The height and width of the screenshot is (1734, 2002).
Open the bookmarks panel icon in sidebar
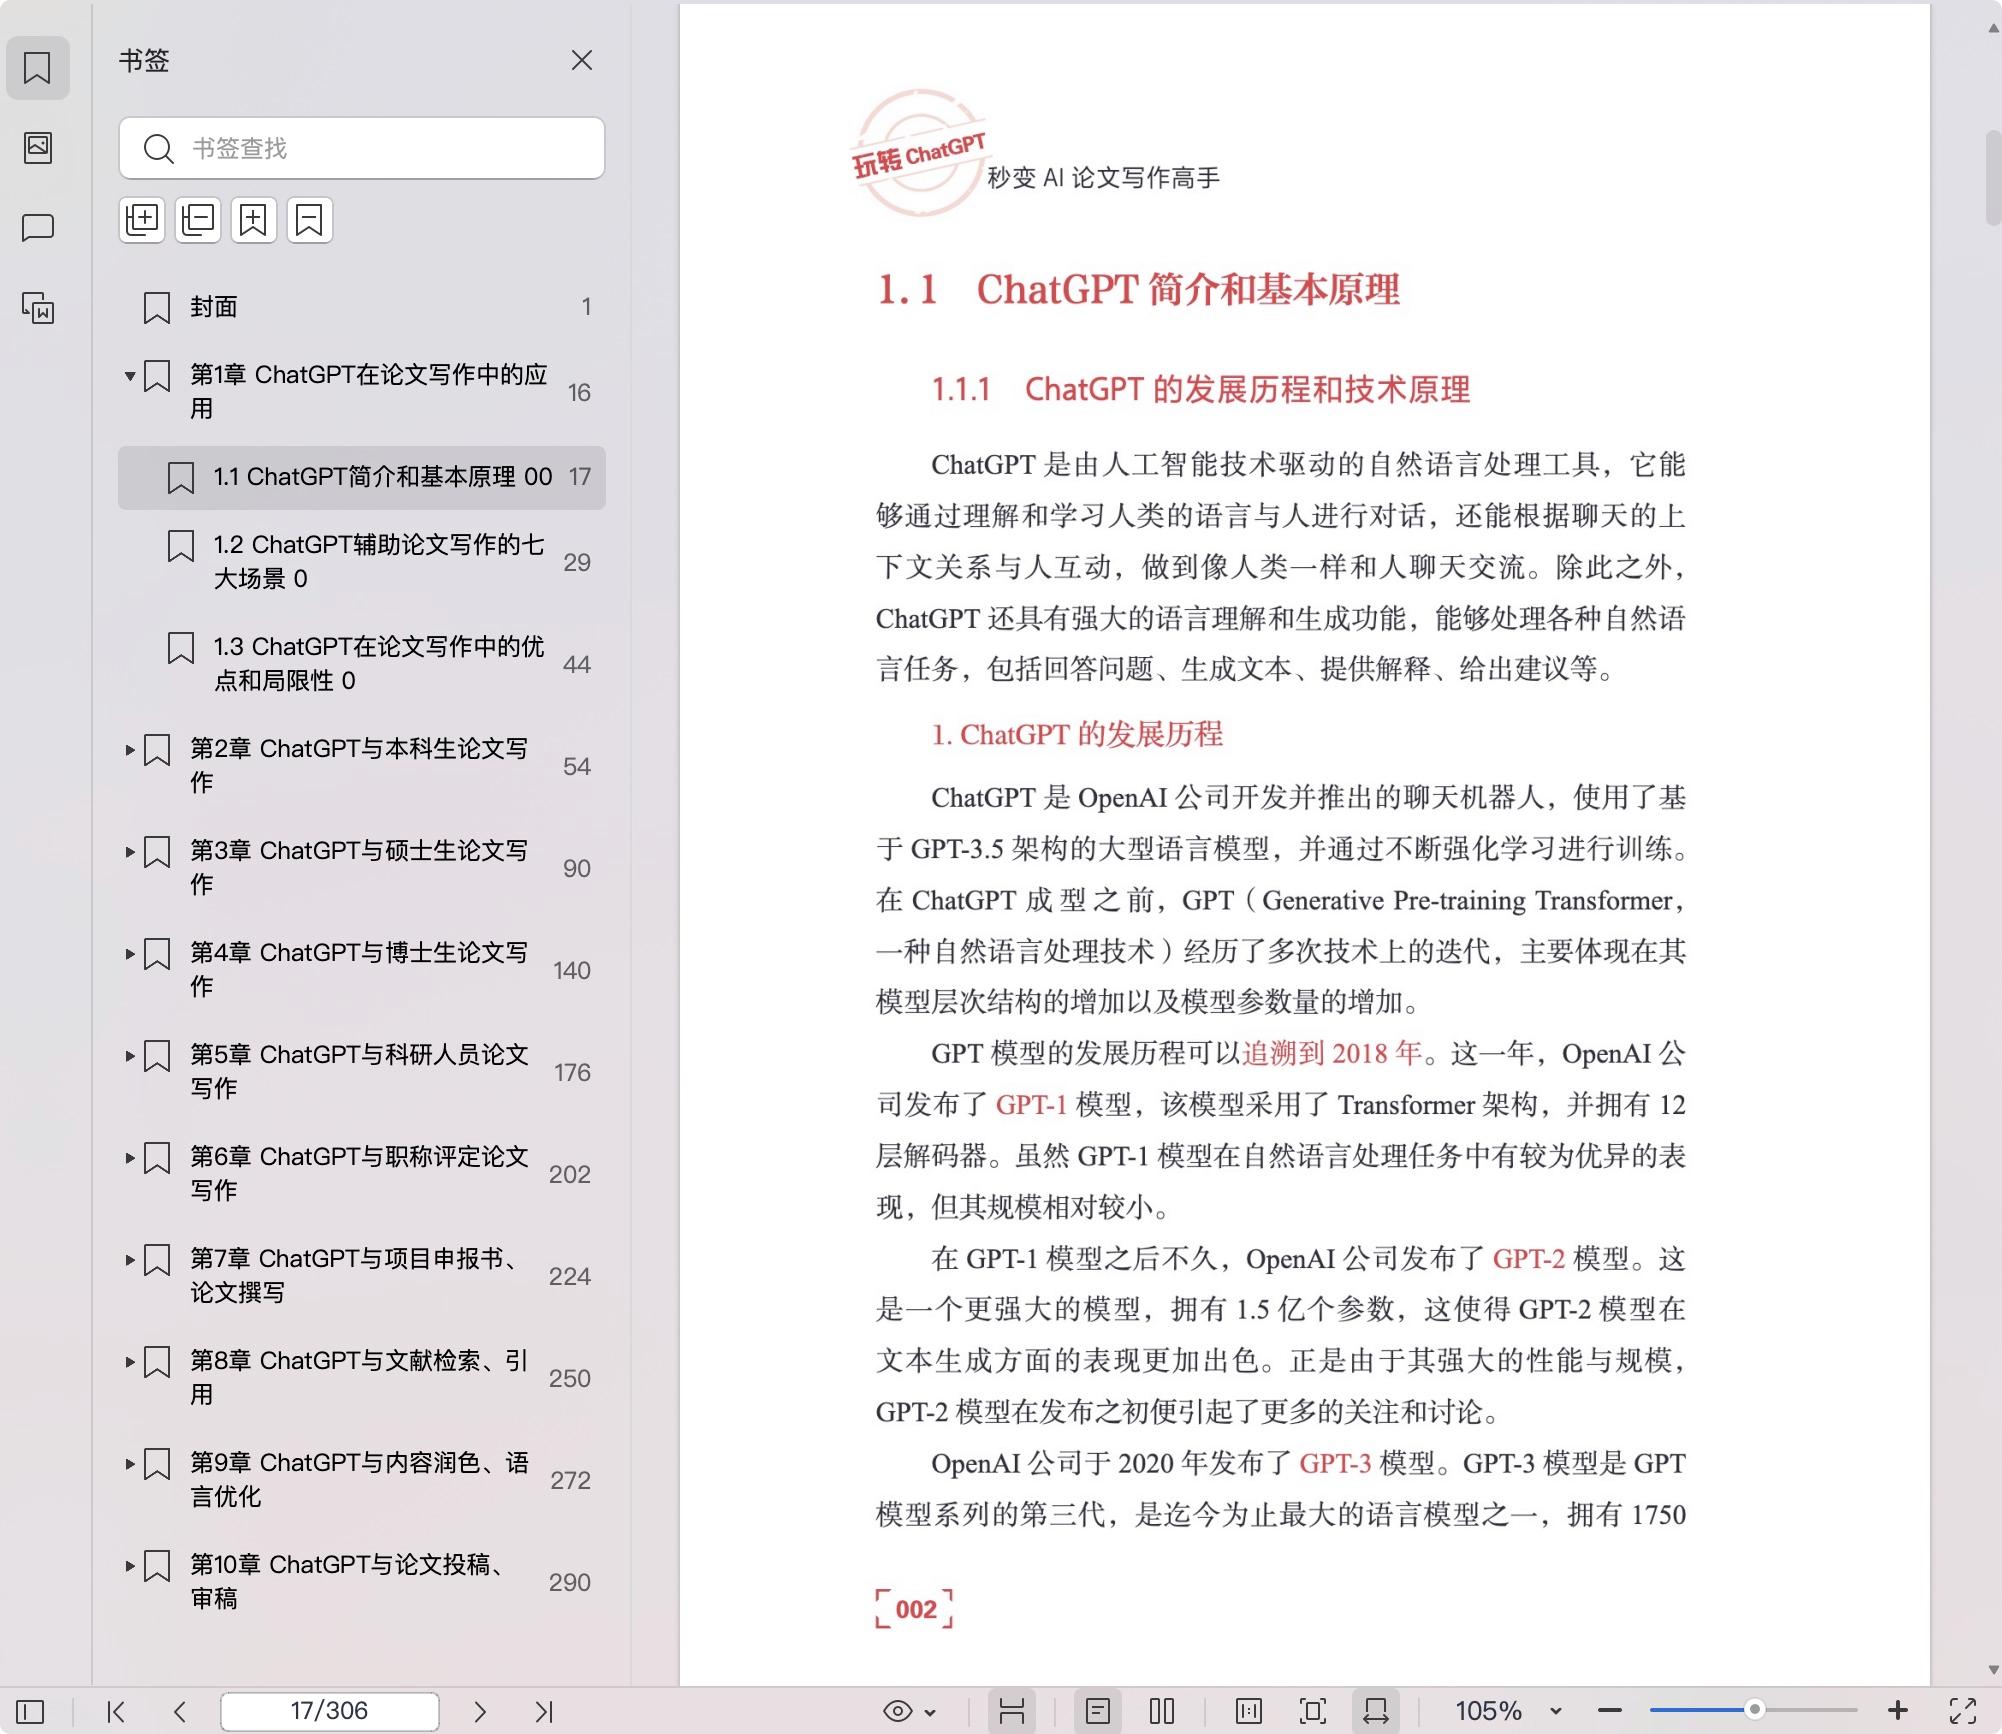(x=38, y=68)
